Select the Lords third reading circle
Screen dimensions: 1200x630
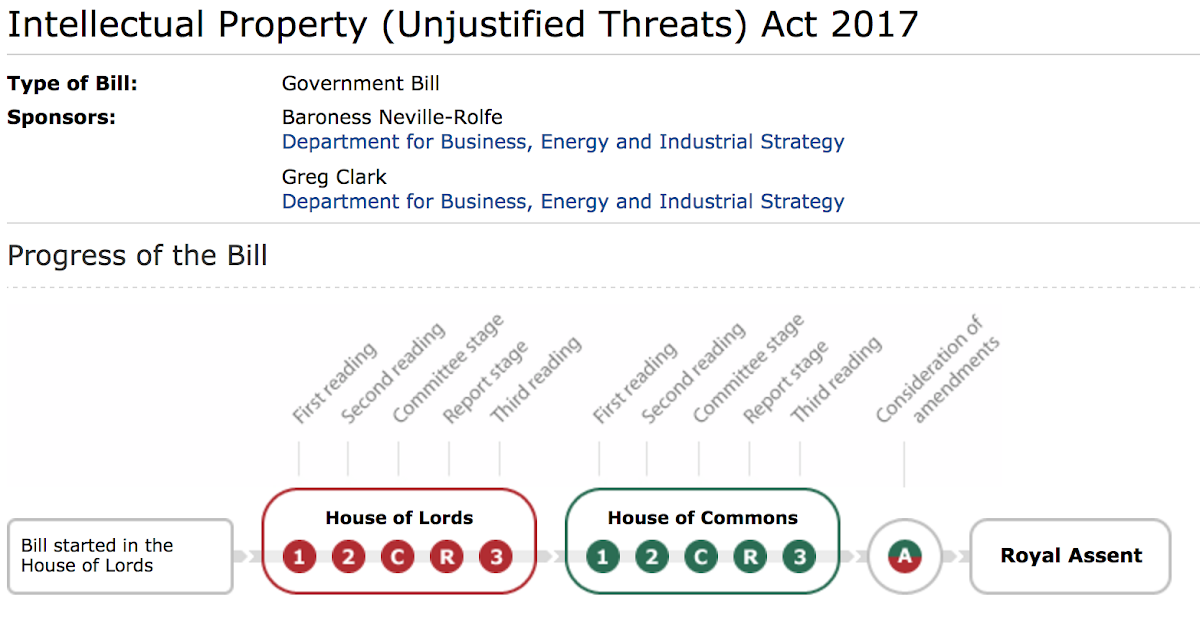[x=496, y=556]
